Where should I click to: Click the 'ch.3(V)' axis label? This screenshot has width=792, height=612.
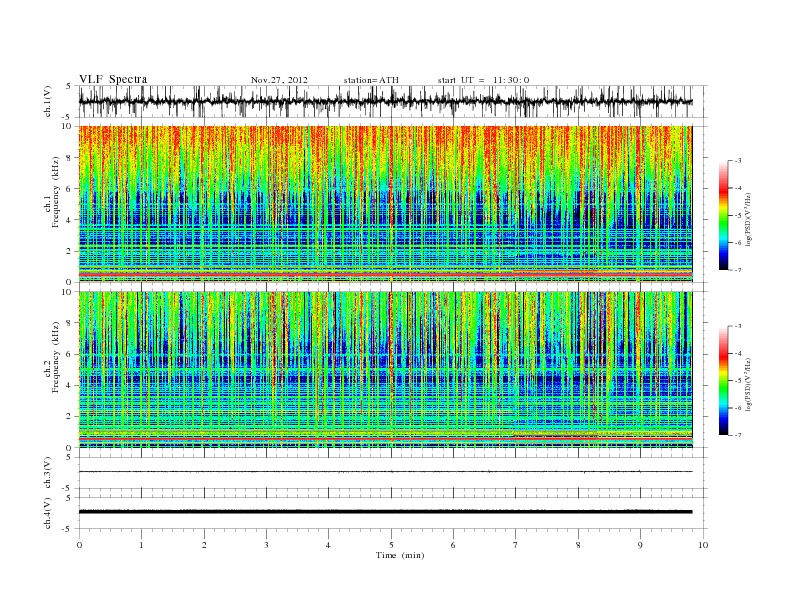coord(48,472)
